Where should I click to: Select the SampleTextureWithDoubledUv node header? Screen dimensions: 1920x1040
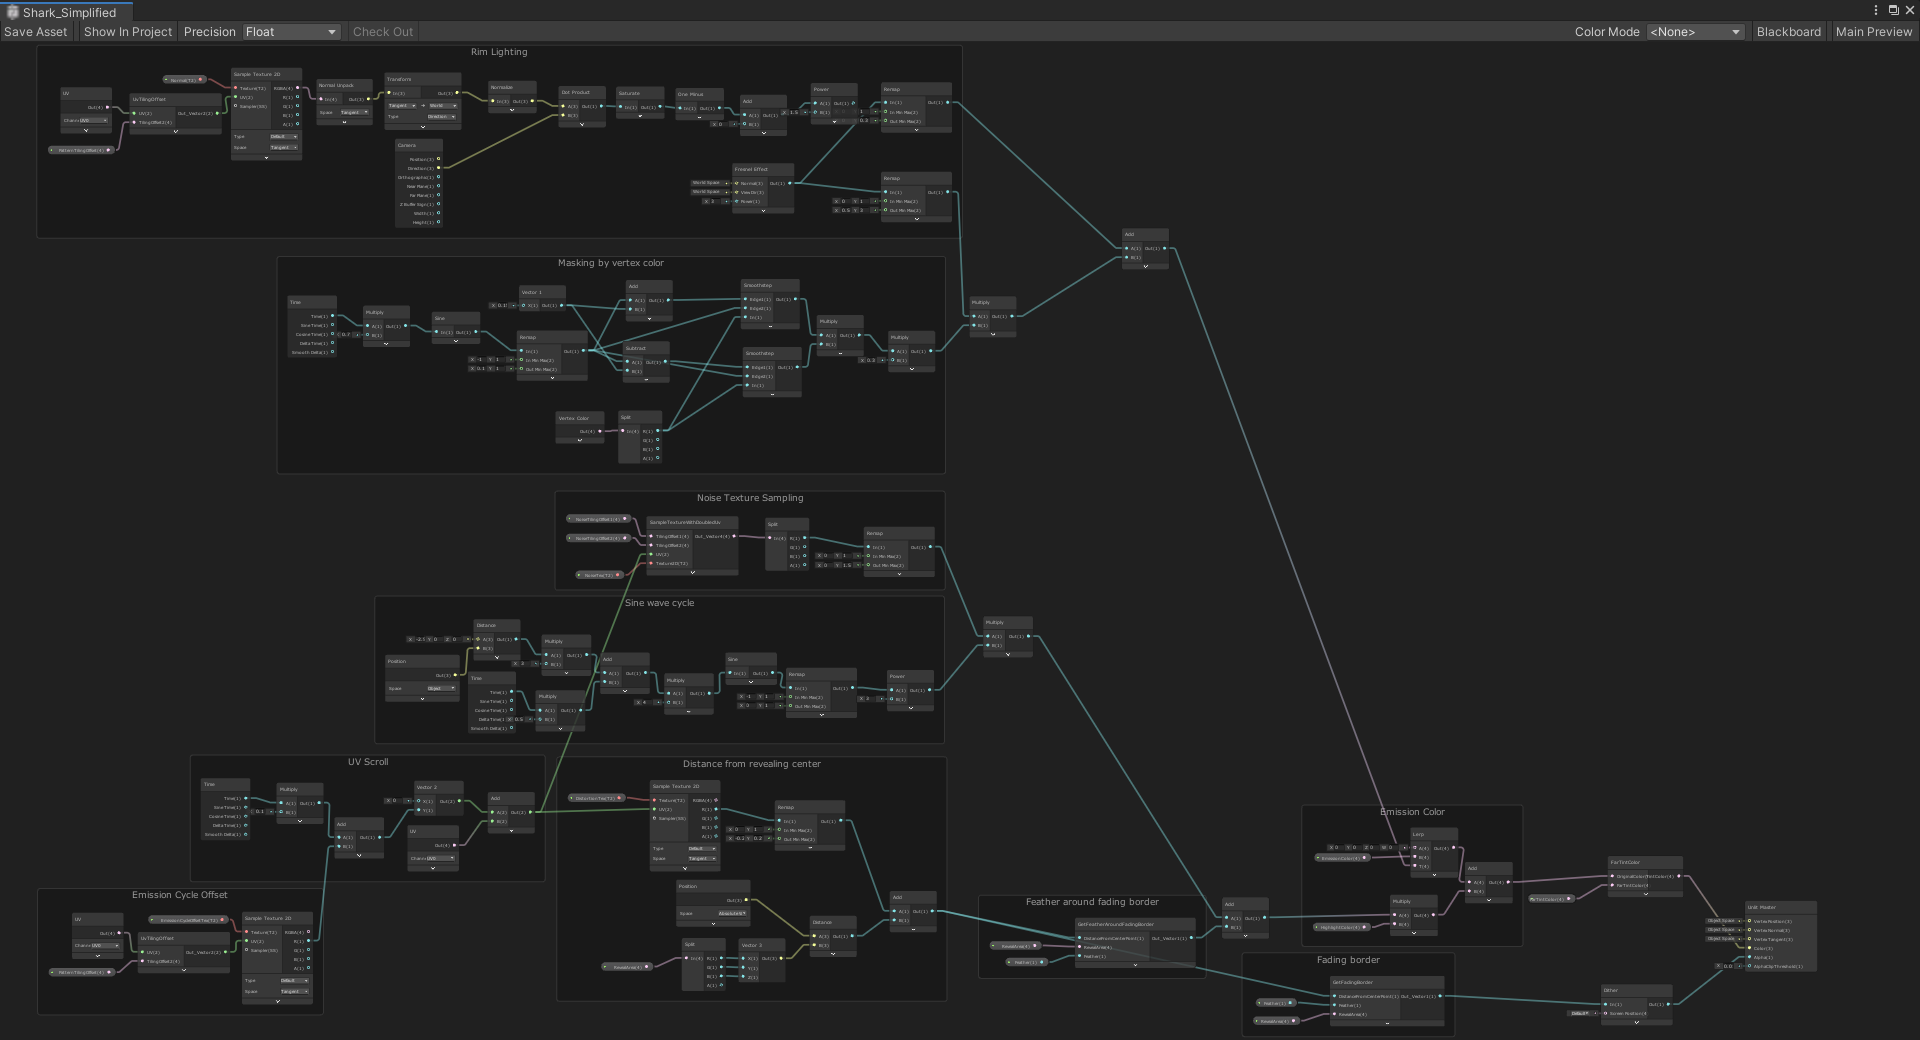point(692,522)
